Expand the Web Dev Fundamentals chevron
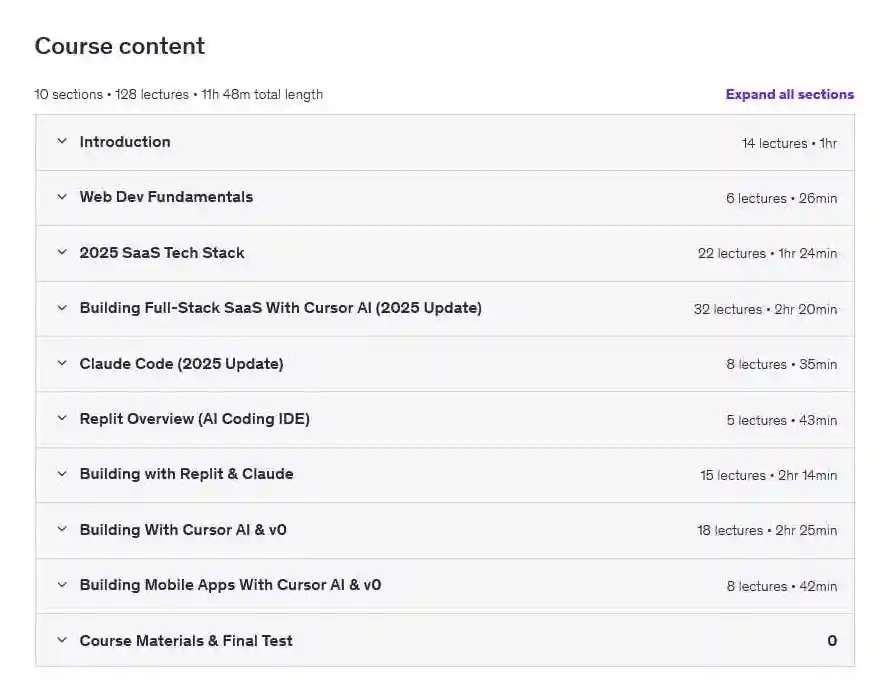881x680 pixels. pos(62,197)
